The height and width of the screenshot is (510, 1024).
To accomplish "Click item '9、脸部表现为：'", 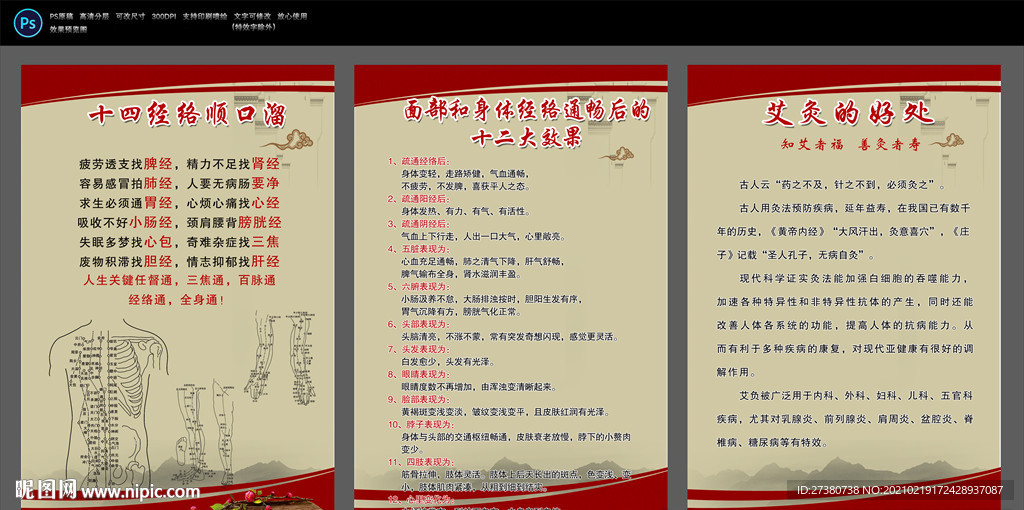I will tap(419, 400).
